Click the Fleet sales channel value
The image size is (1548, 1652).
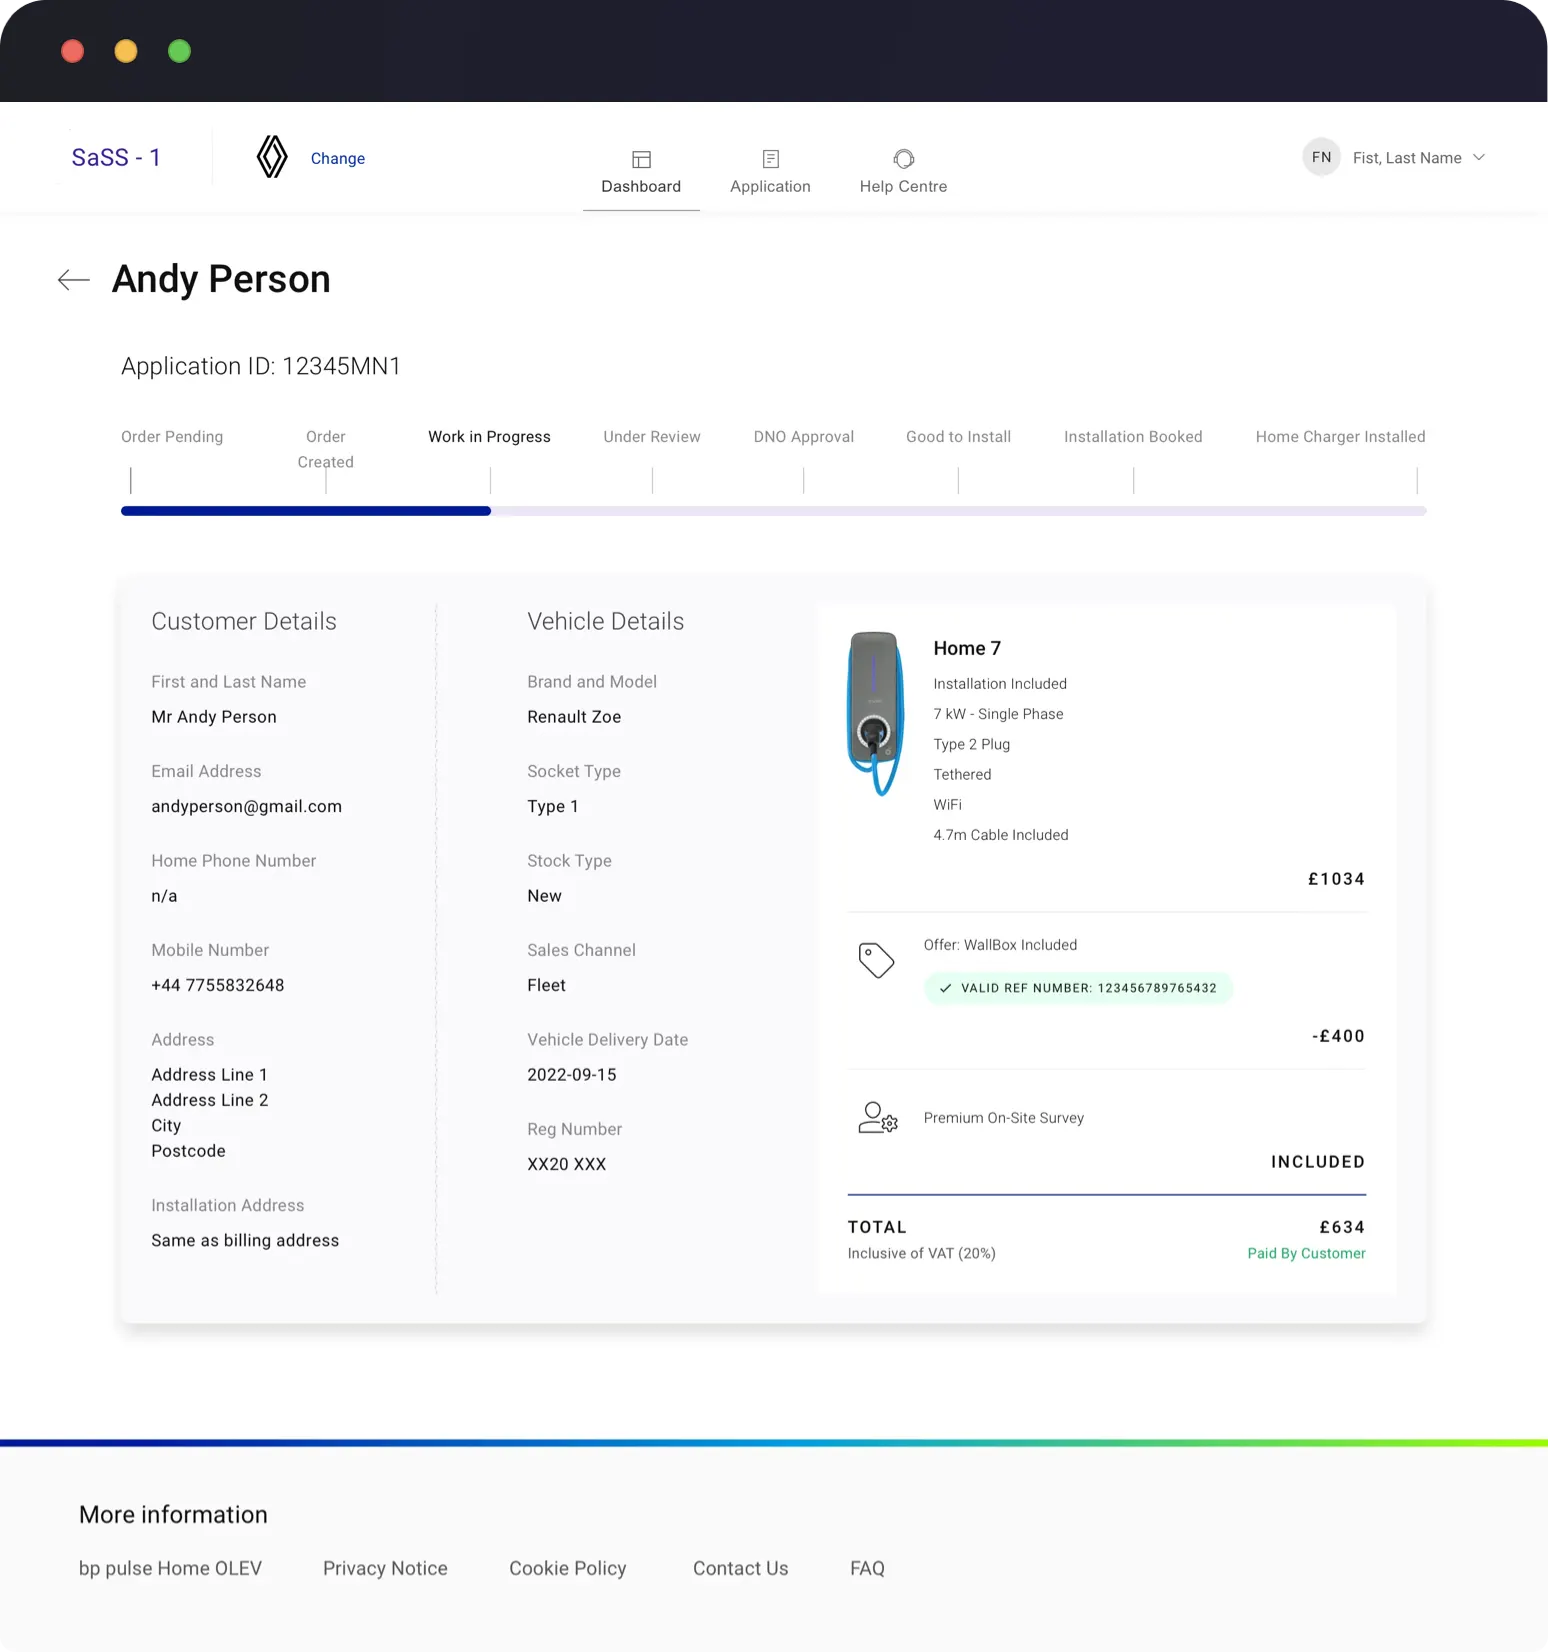(546, 985)
